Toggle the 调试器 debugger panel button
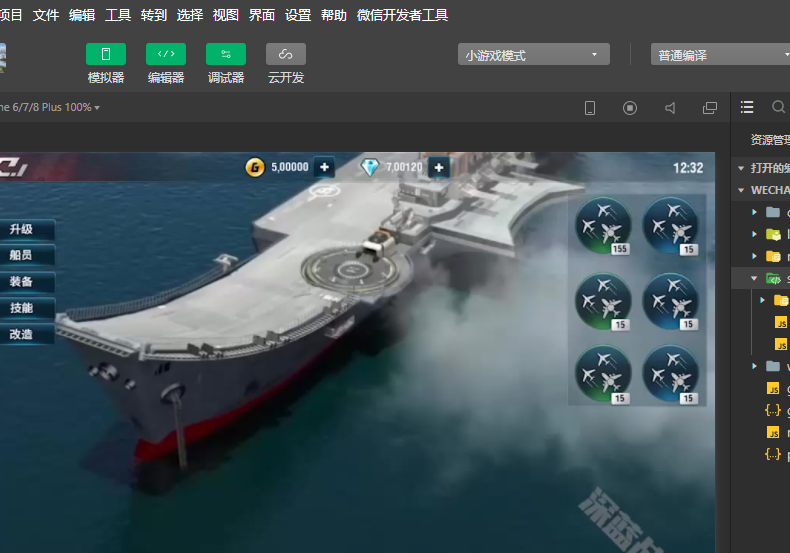 tap(226, 54)
